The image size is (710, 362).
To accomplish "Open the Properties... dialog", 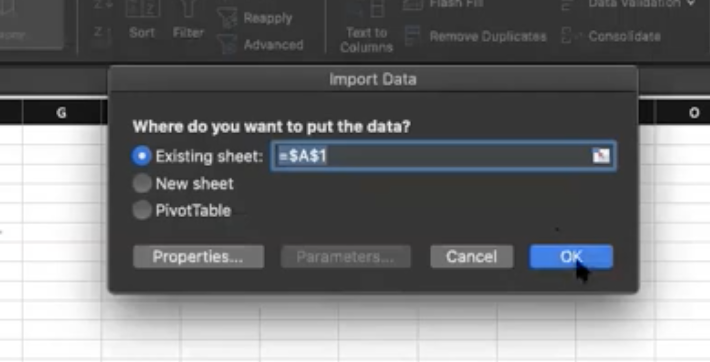I will click(198, 257).
